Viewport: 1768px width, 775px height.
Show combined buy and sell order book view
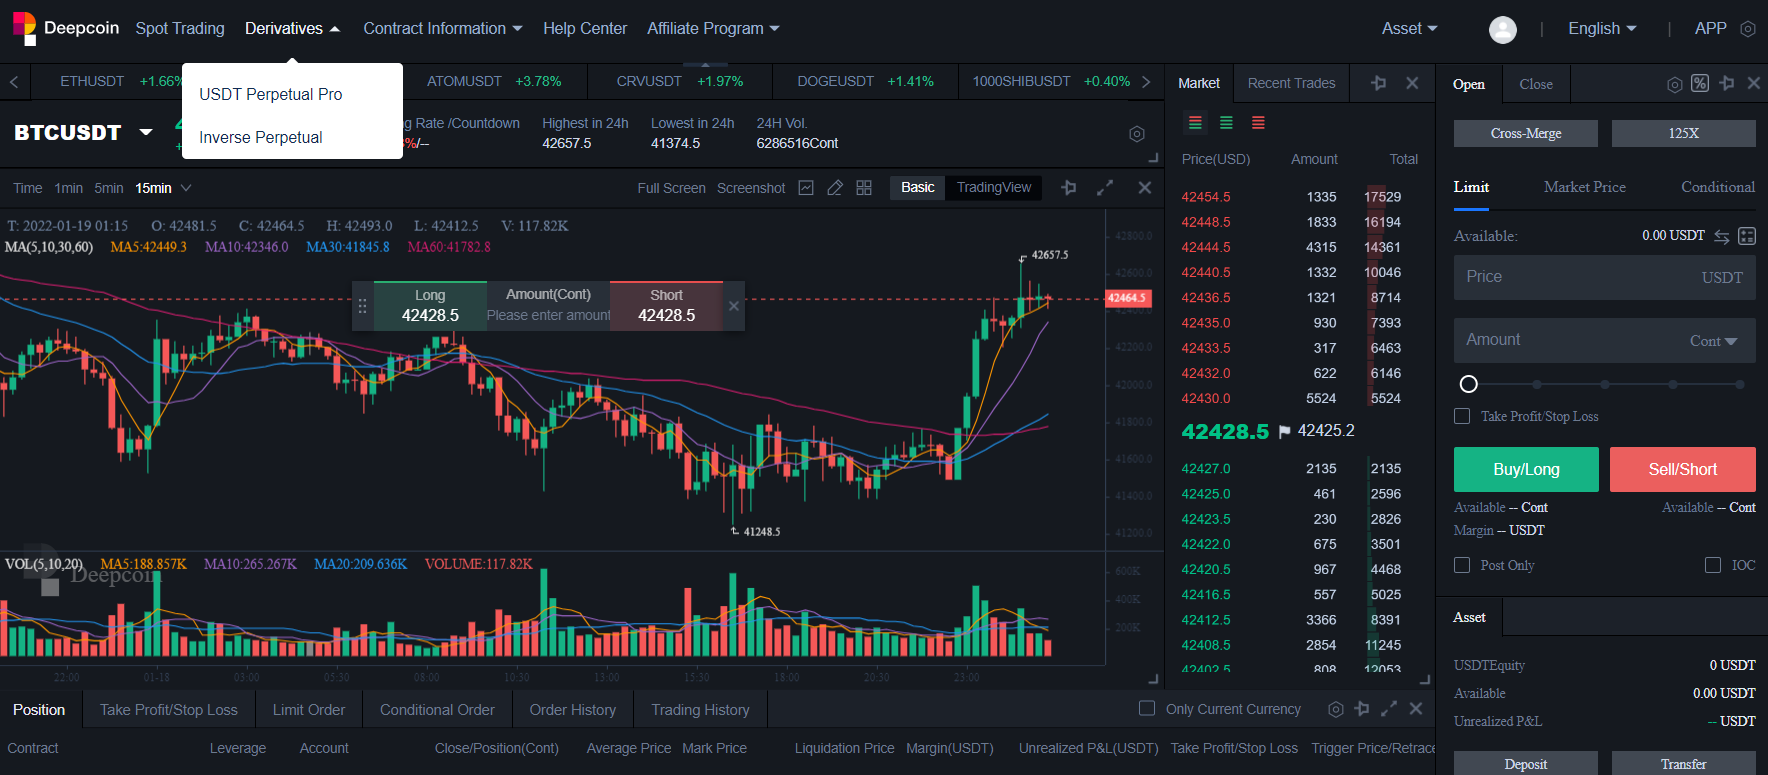(1195, 123)
